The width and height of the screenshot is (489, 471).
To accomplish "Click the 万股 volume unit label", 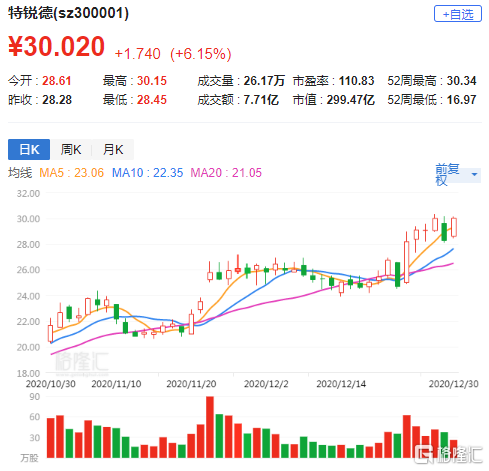I will click(29, 458).
